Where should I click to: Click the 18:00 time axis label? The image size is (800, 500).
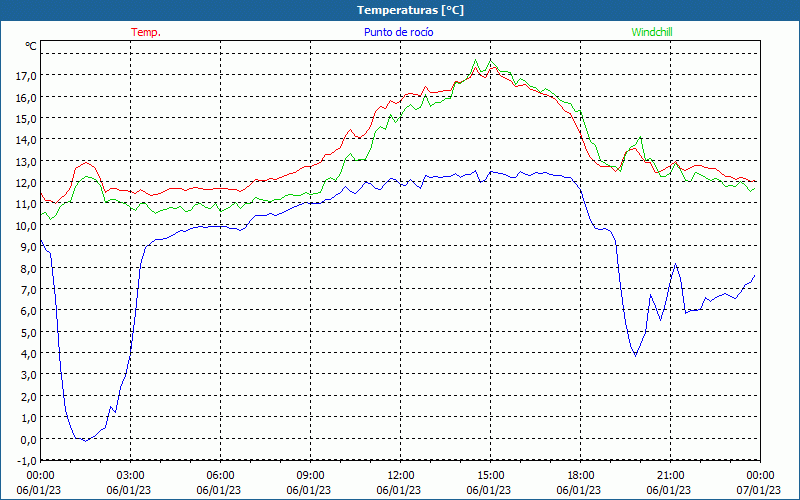(x=581, y=476)
